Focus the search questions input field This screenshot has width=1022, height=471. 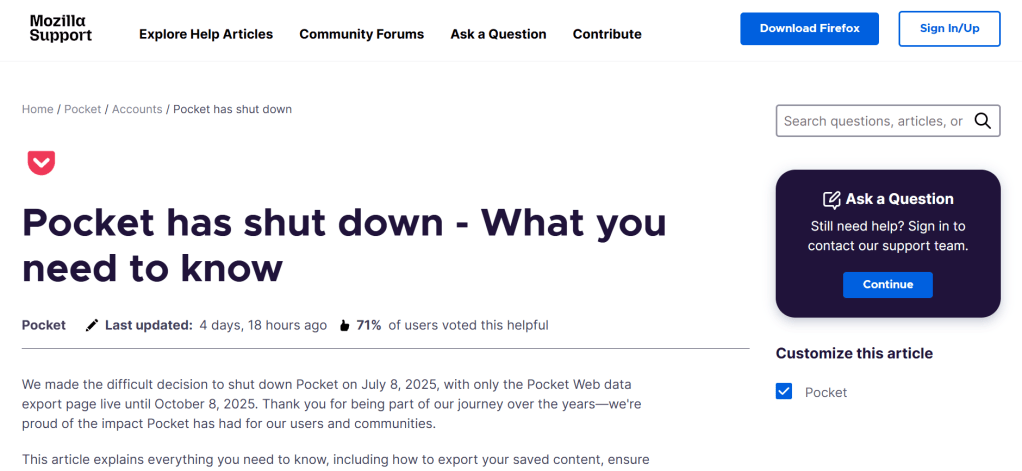(872, 121)
